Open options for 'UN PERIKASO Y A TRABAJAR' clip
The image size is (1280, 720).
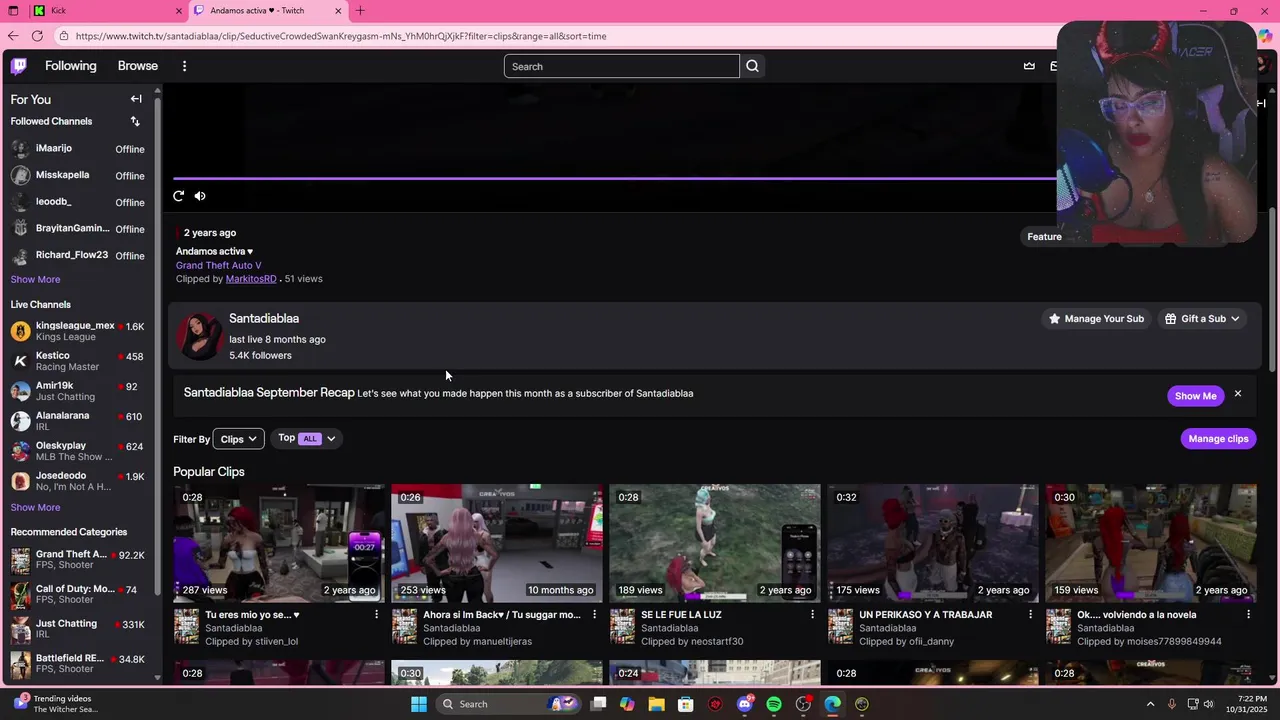1030,614
